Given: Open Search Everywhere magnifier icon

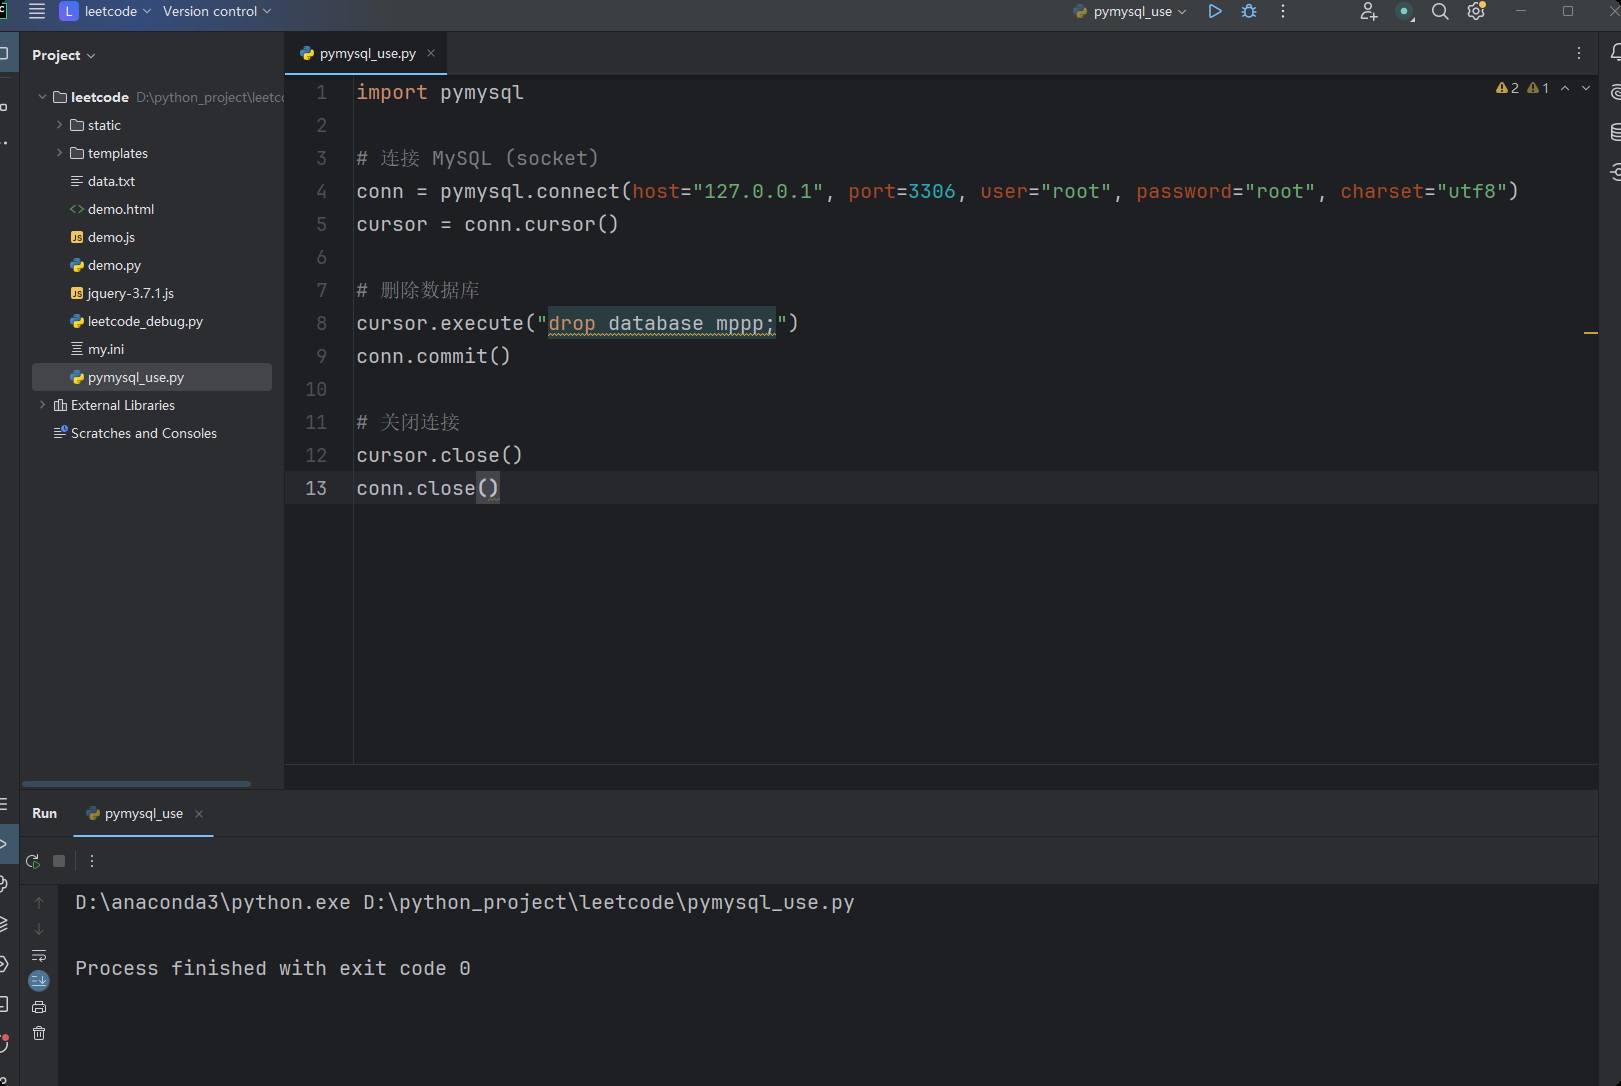Looking at the screenshot, I should pos(1440,11).
